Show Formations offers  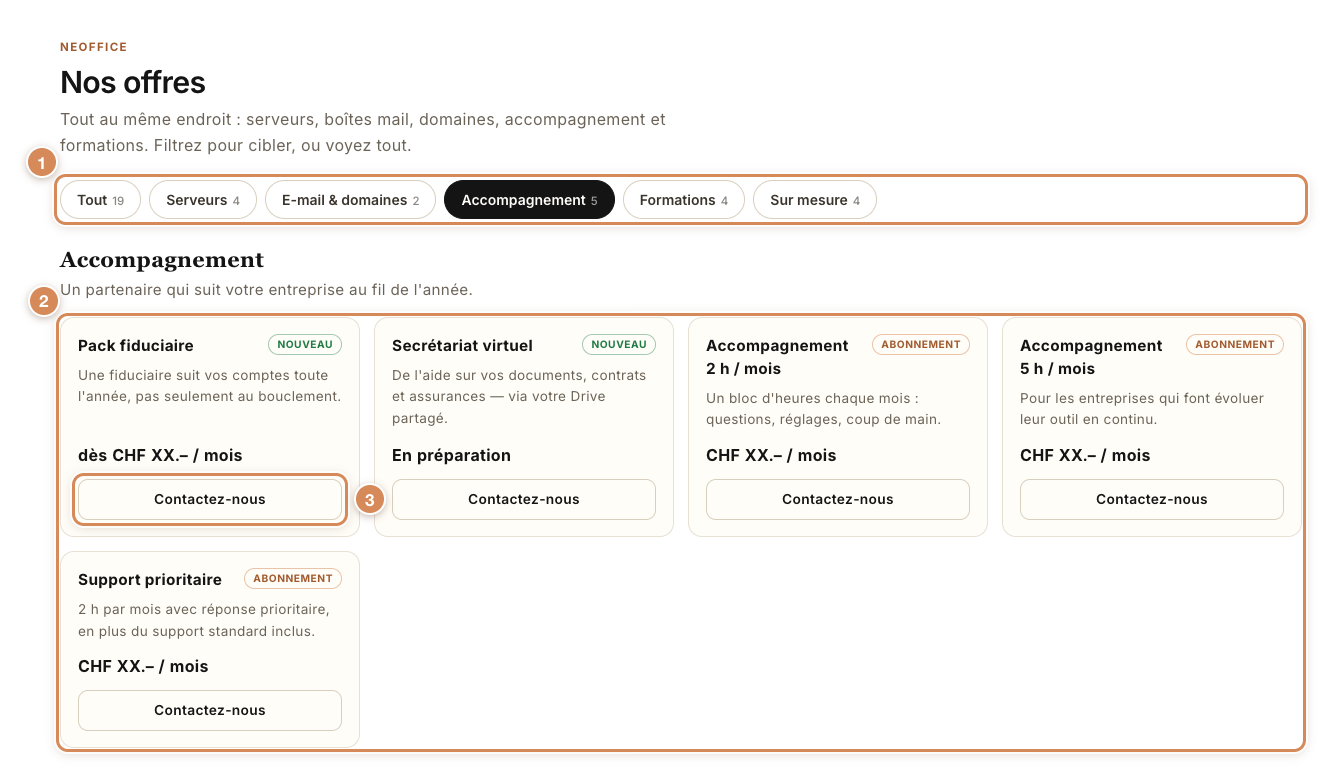(684, 200)
